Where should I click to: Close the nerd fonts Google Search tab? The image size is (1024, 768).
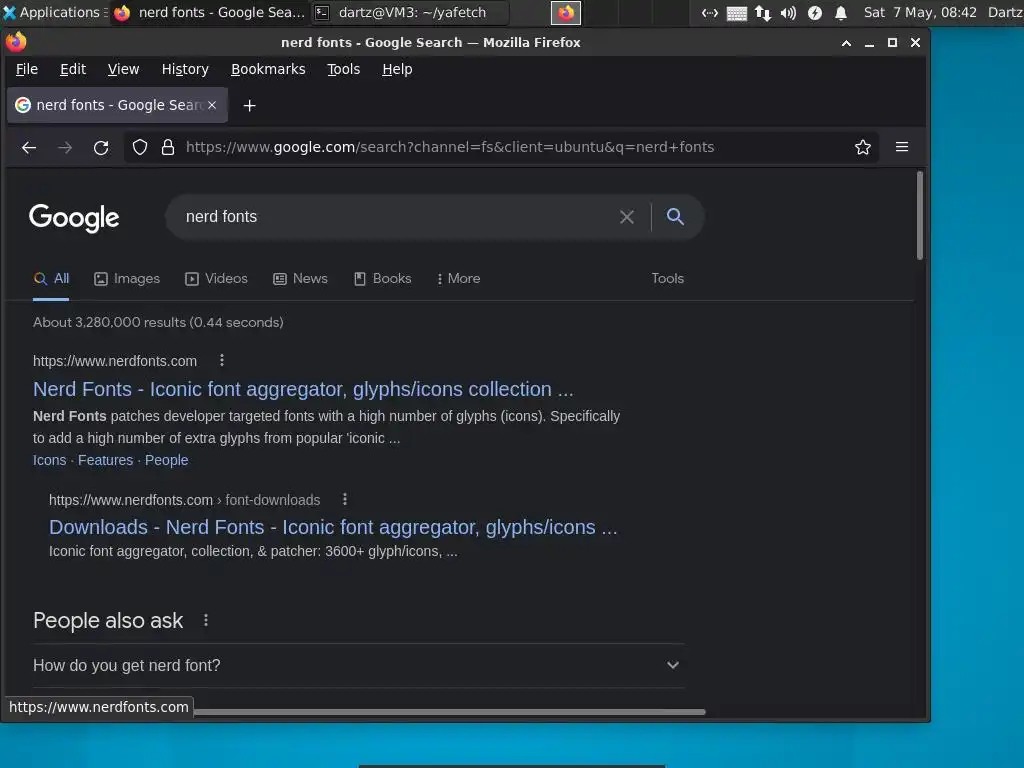click(x=212, y=105)
